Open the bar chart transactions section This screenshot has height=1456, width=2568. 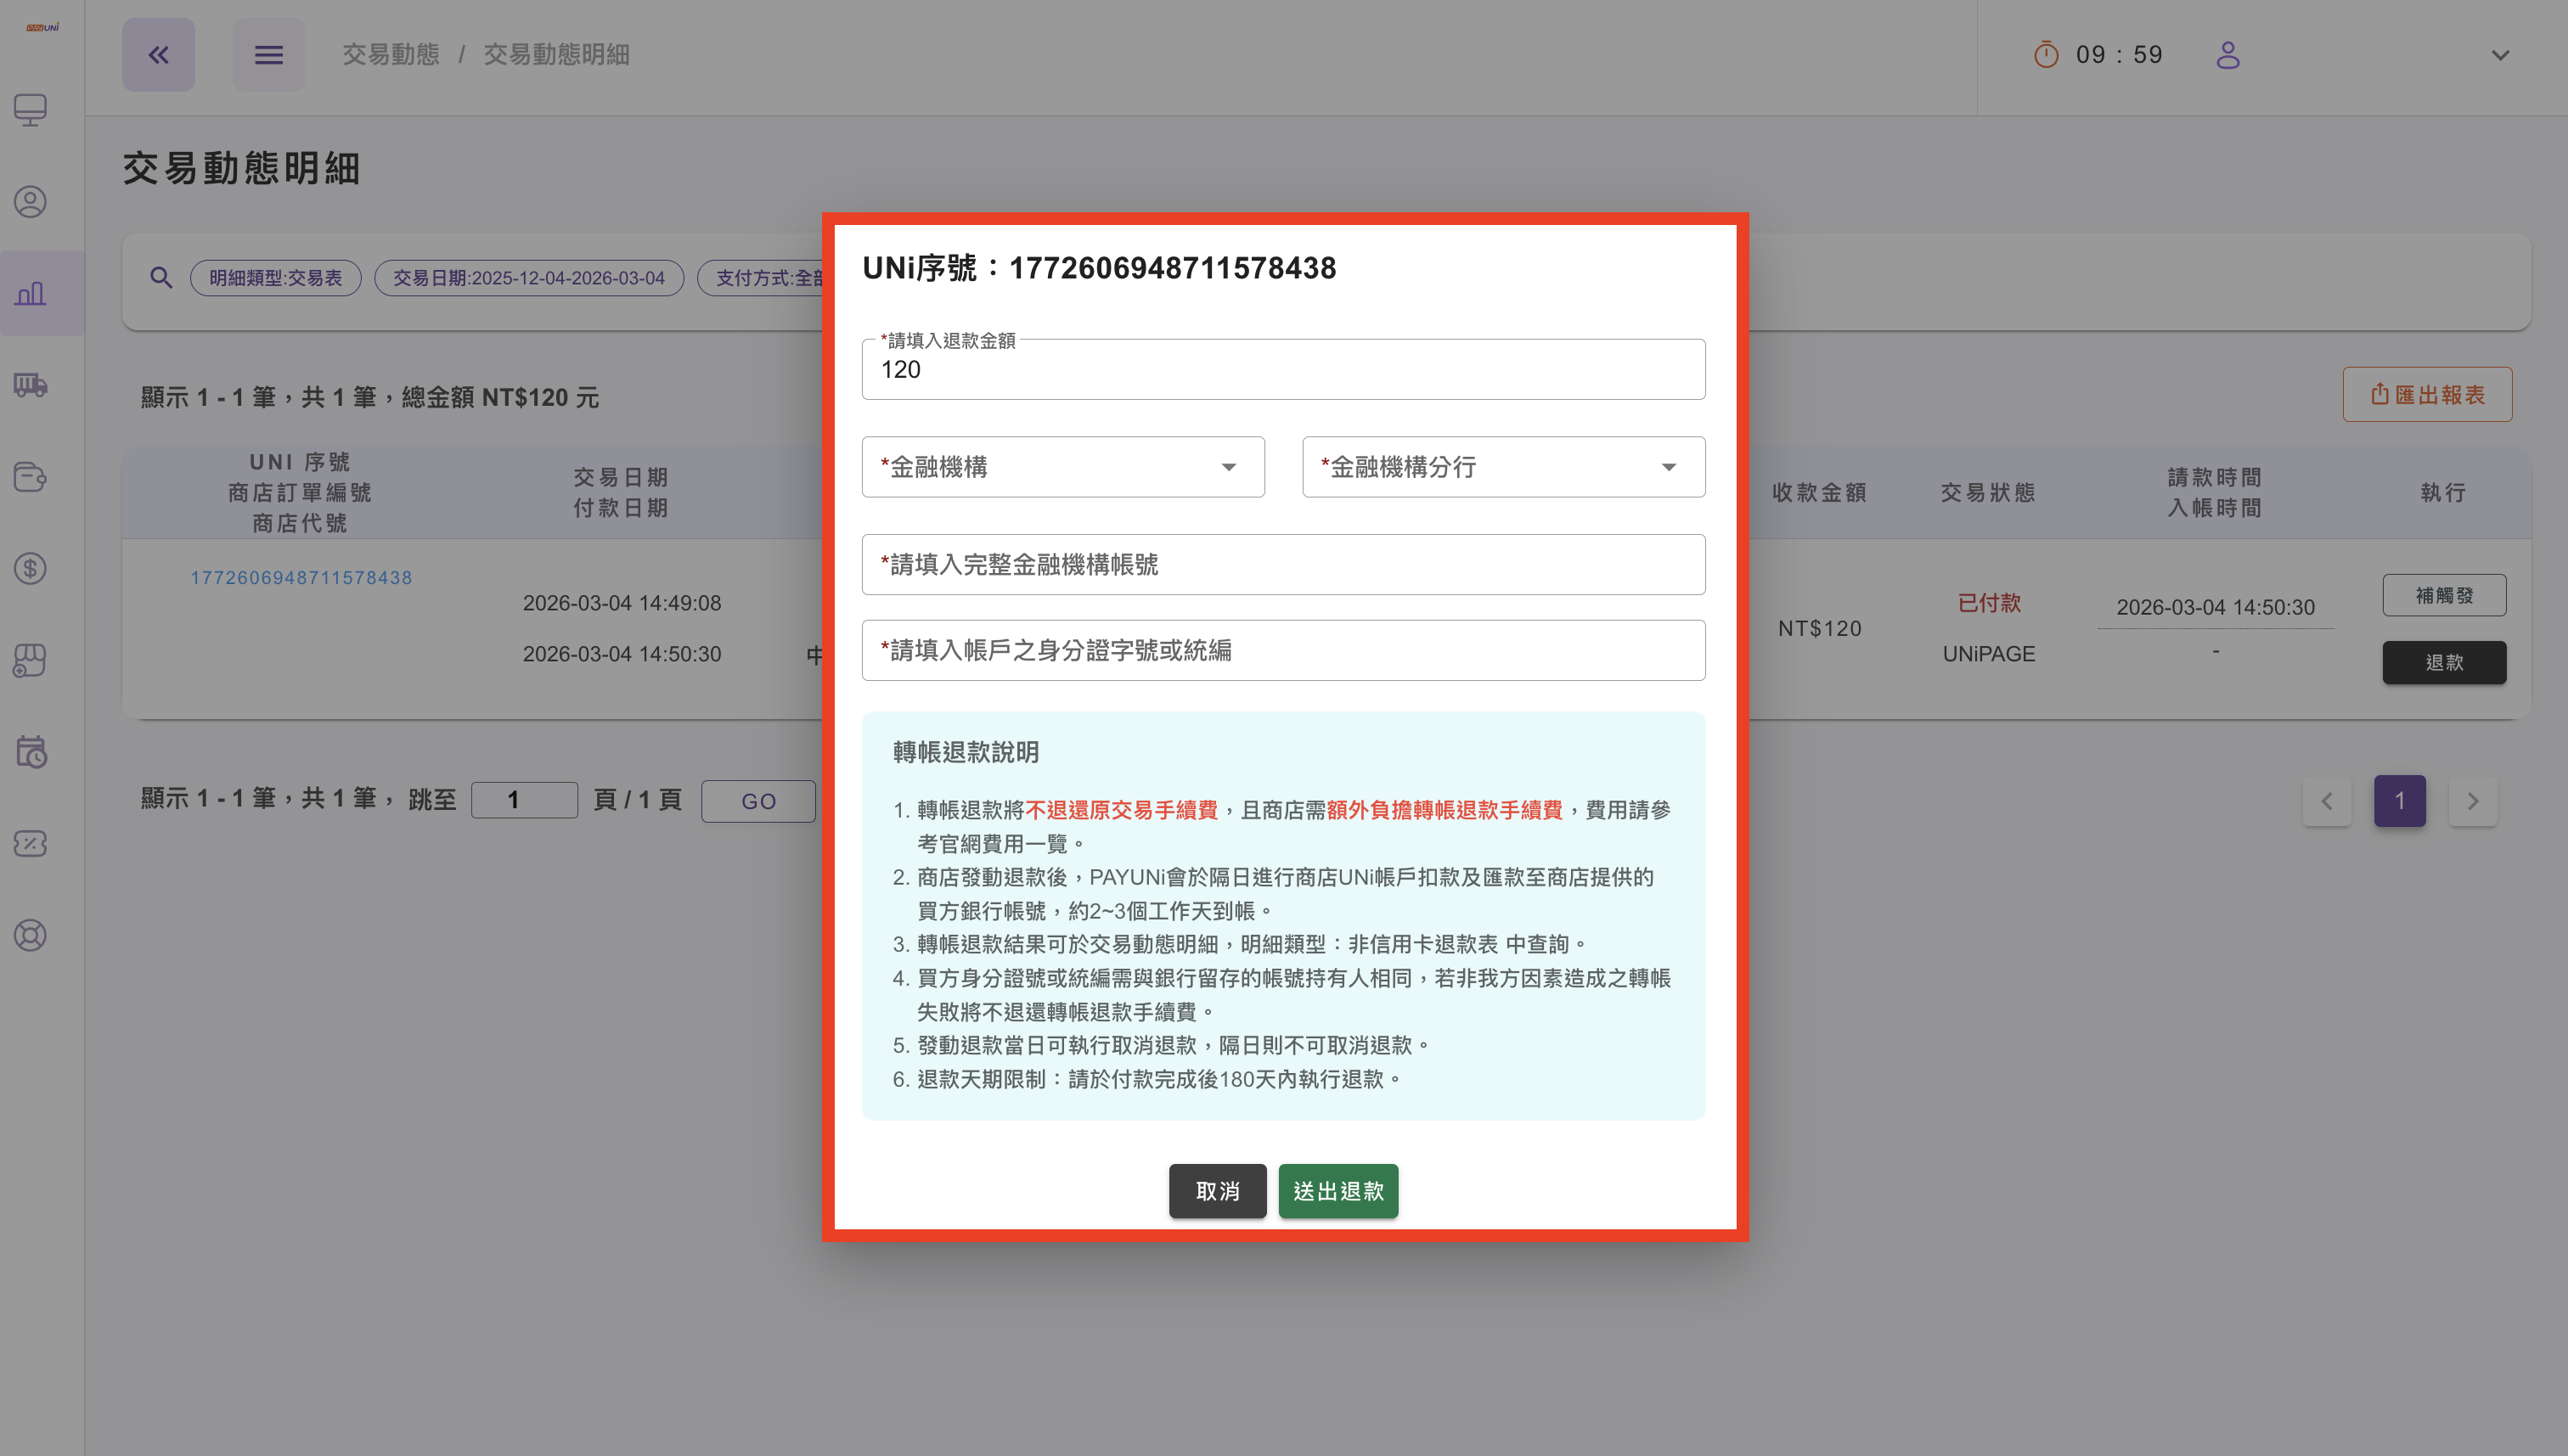[x=30, y=293]
